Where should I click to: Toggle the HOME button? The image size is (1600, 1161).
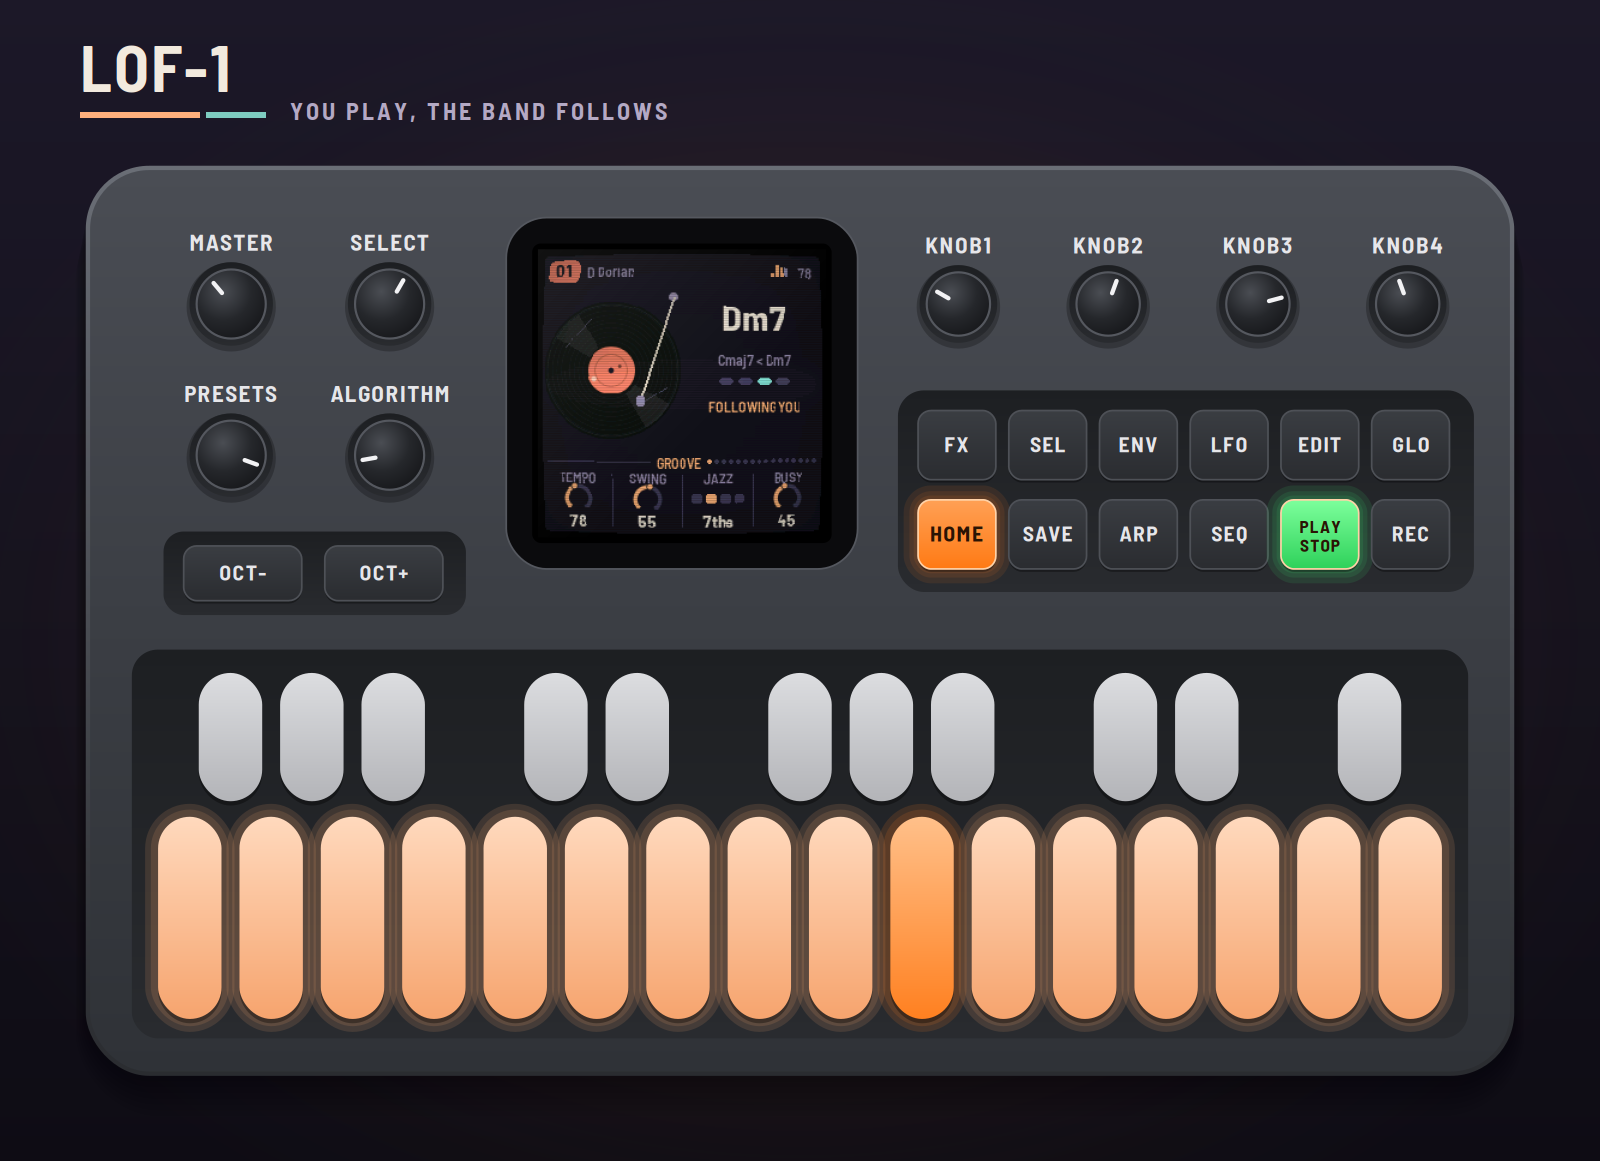tap(957, 534)
